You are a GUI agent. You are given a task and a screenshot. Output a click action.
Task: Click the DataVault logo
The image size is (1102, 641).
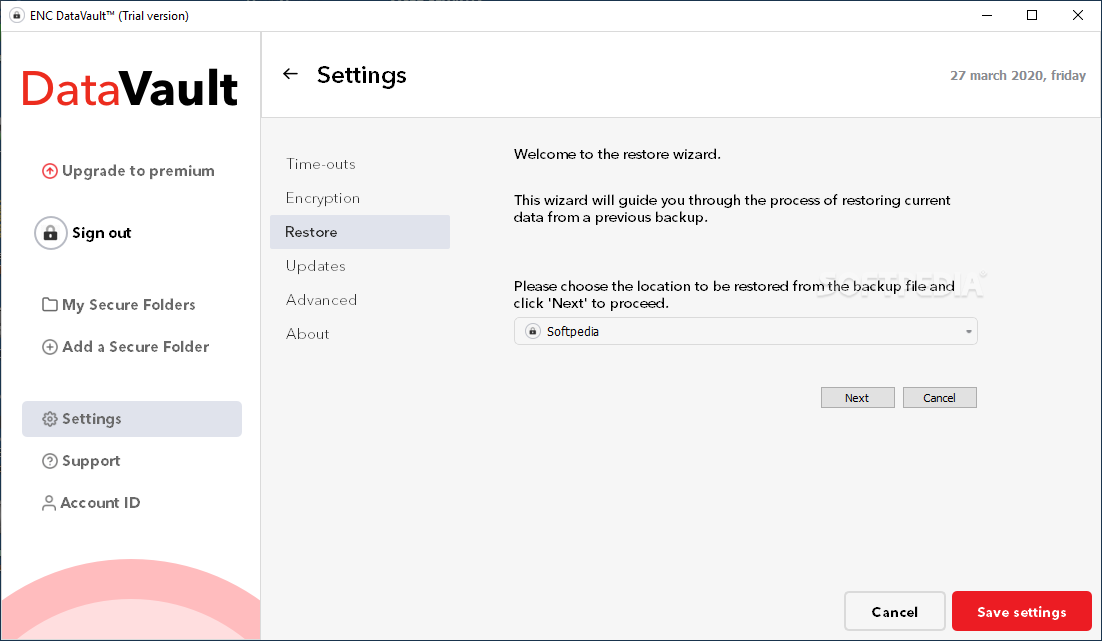pyautogui.click(x=130, y=89)
